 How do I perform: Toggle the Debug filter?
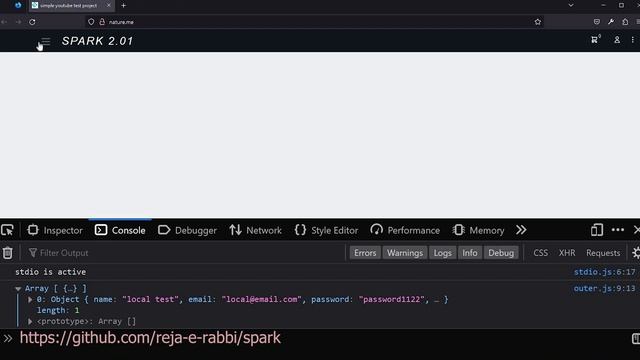point(501,253)
